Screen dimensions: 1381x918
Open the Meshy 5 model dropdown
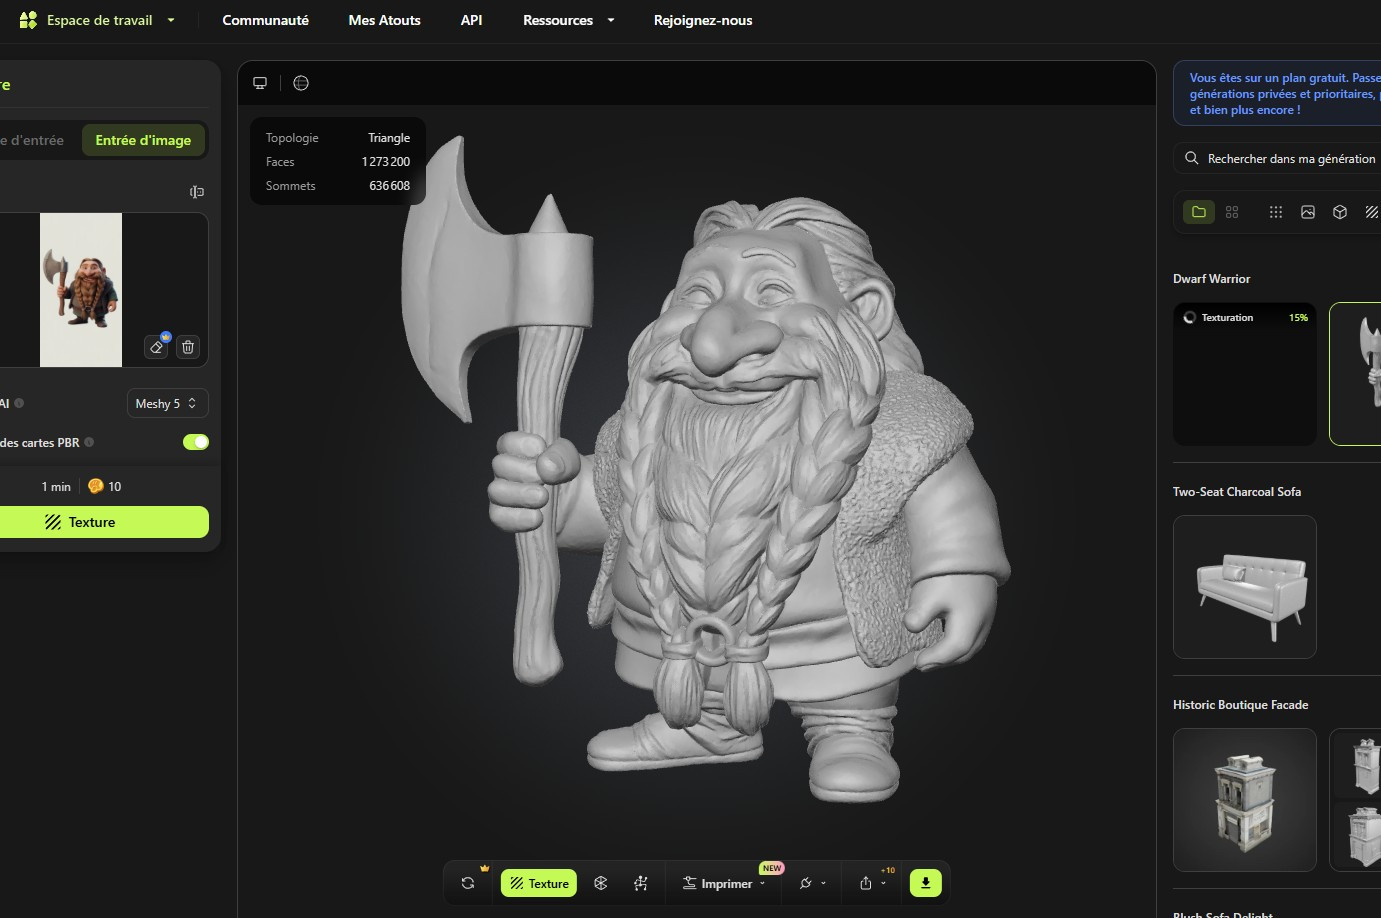click(x=167, y=403)
